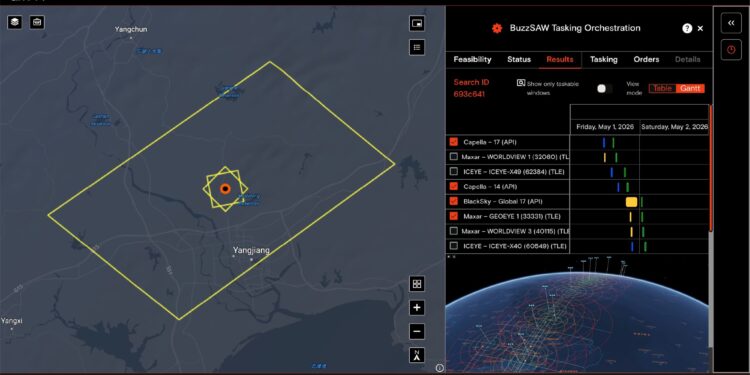Screen dimensions: 750x375
Task: Click the Friday, May 1, 2026 column header
Action: (x=605, y=127)
